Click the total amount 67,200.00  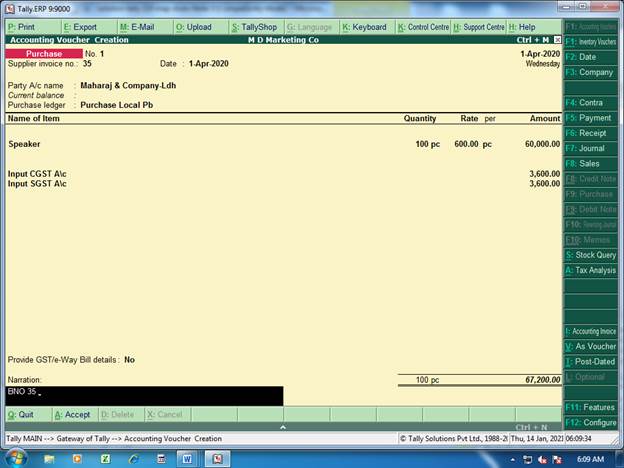543,380
